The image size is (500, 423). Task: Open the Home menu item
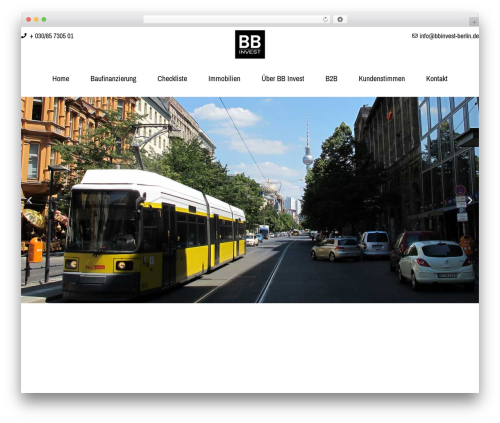(x=61, y=79)
